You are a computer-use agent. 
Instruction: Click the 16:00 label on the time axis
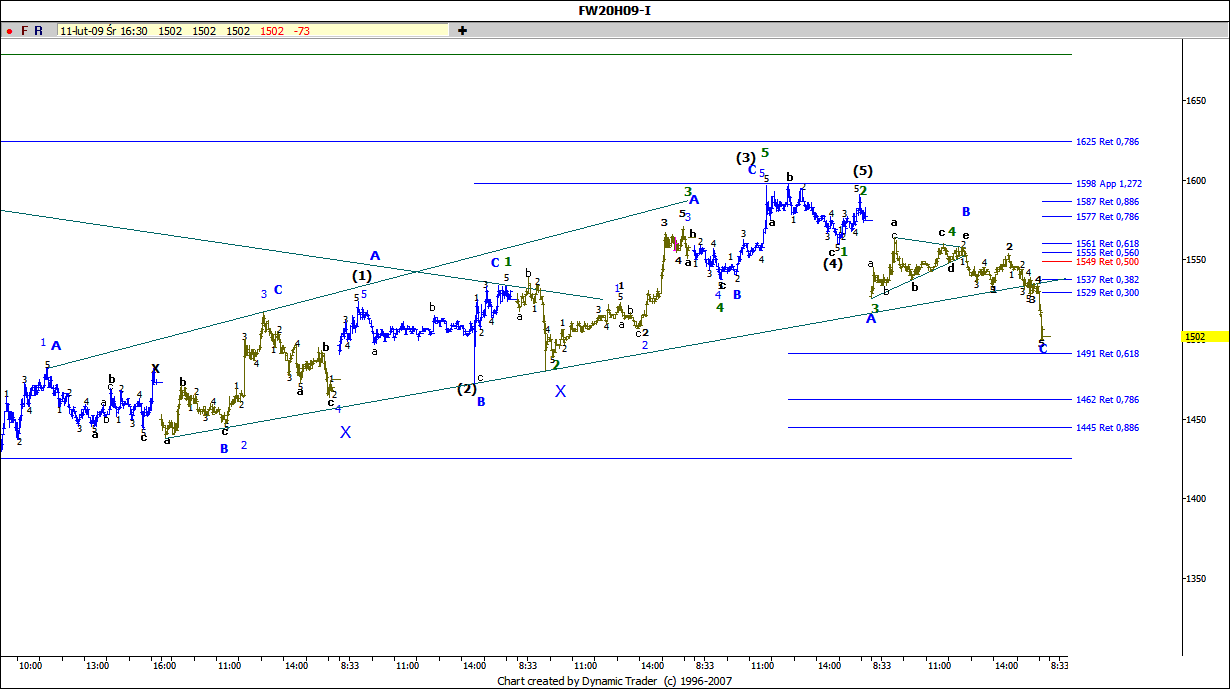[164, 664]
